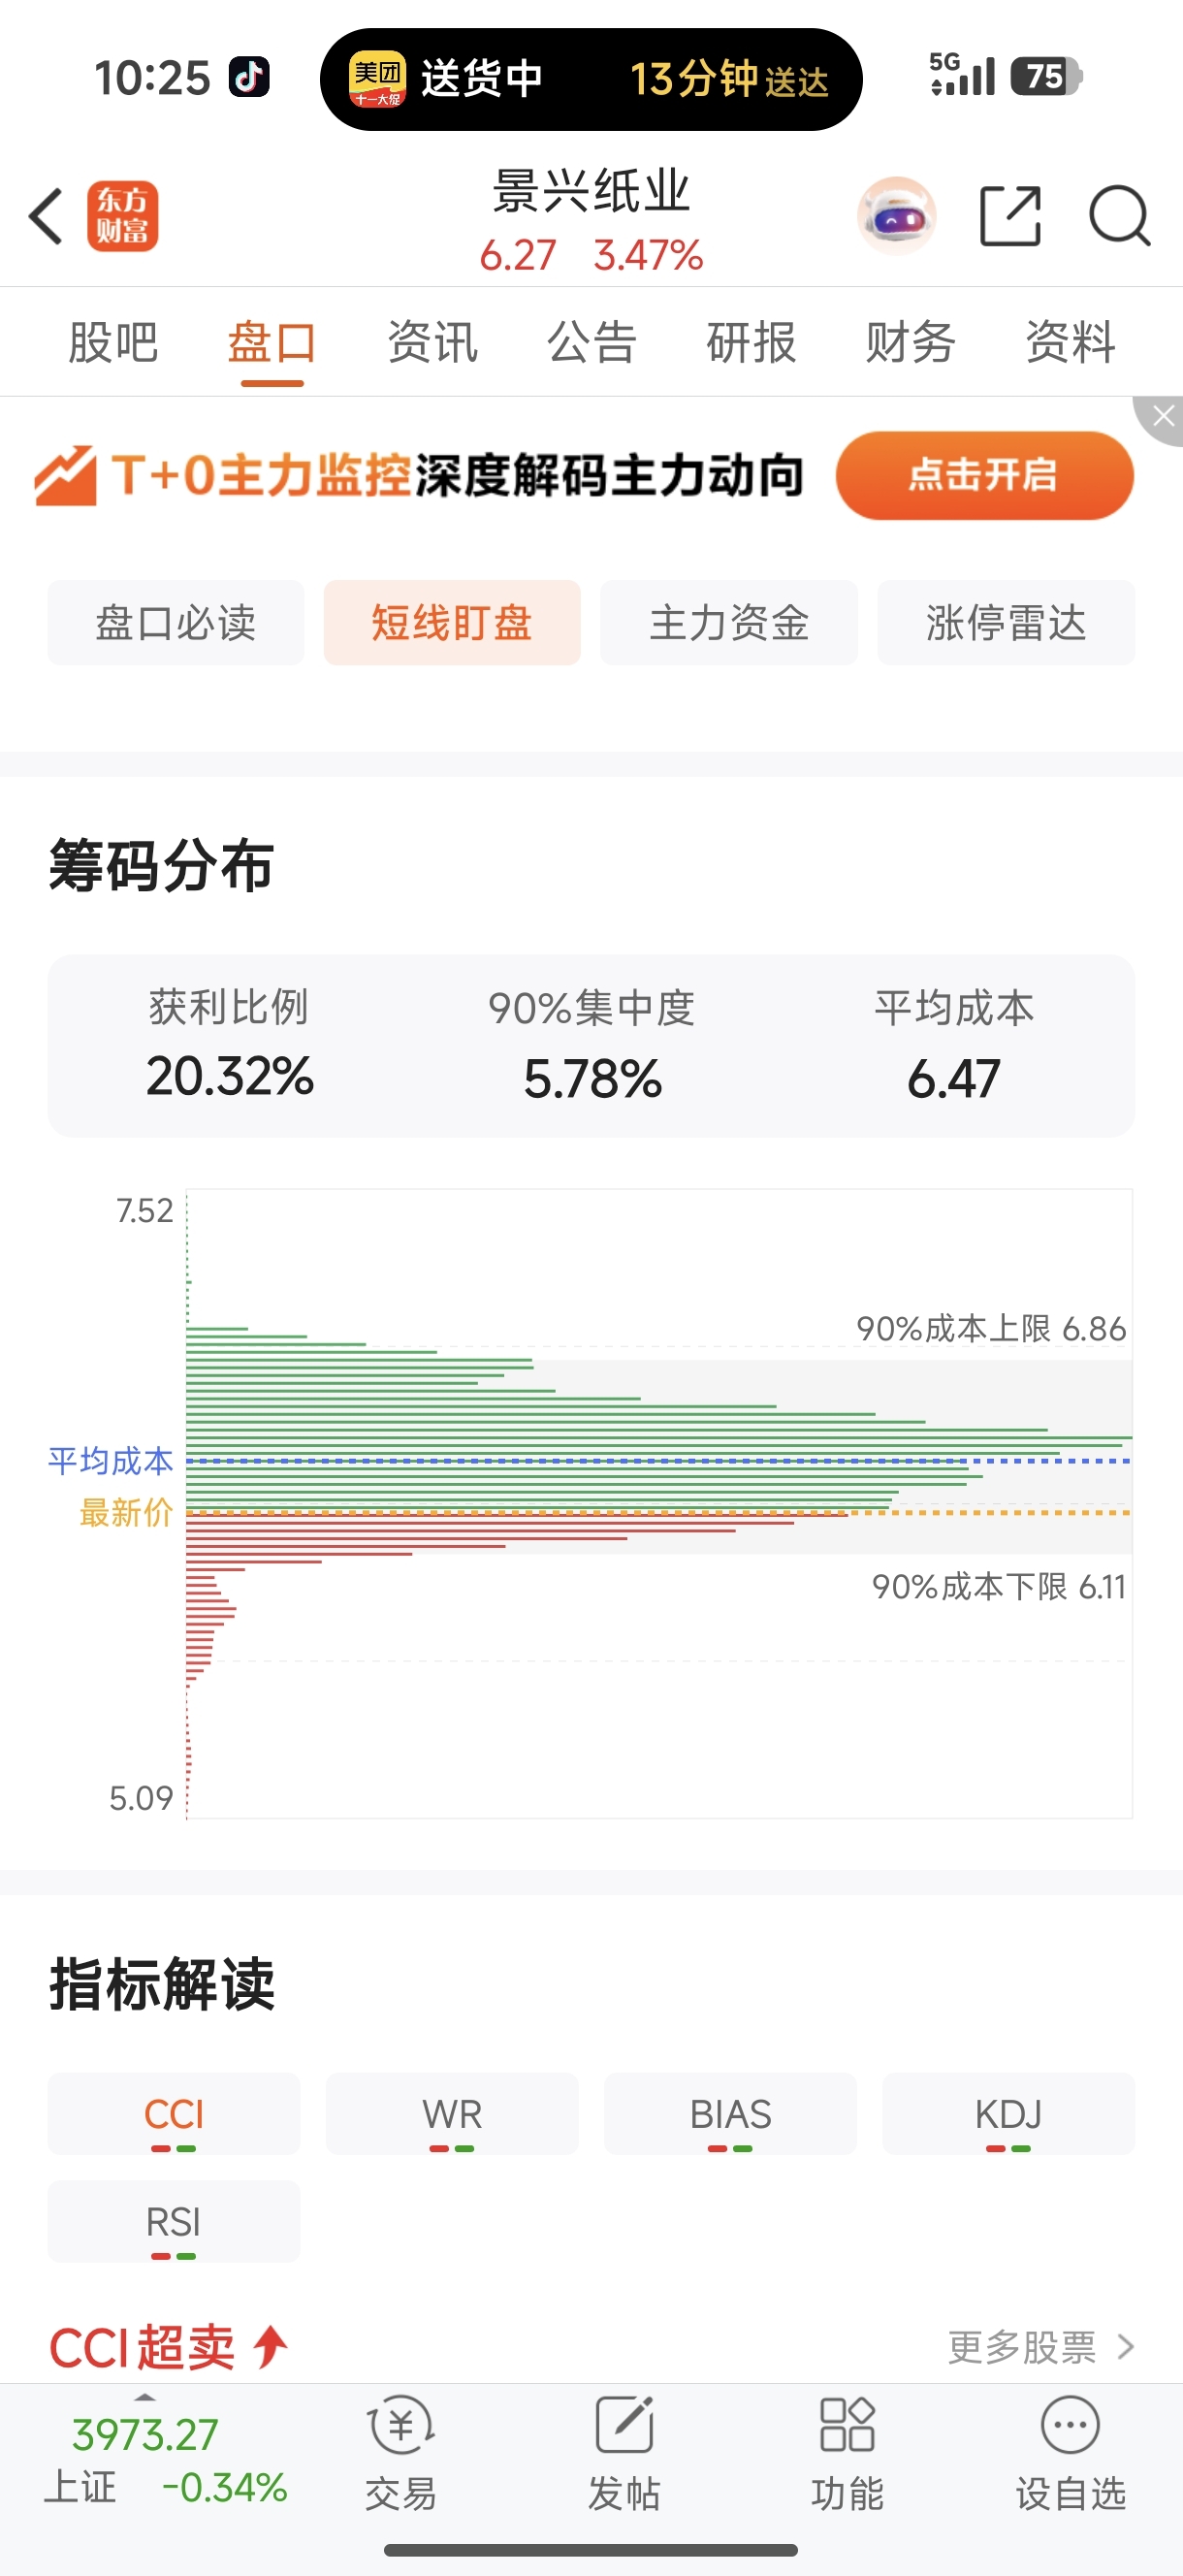Select the KDJ indicator button
The height and width of the screenshot is (2576, 1183).
[1008, 2114]
